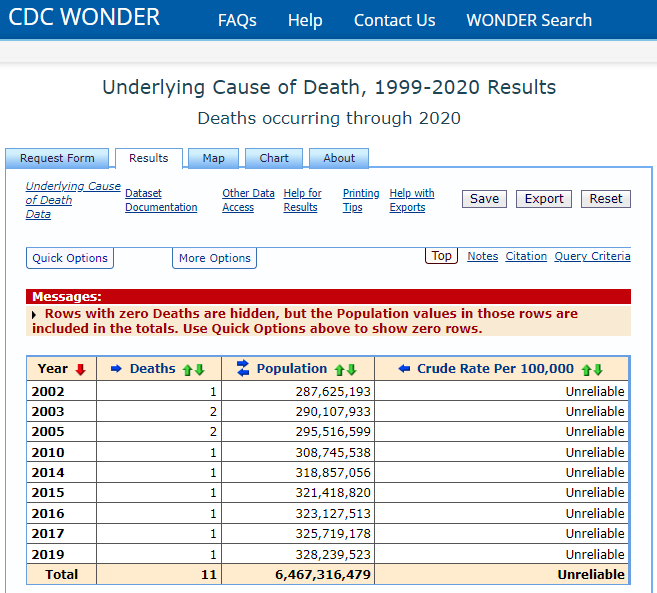Open Other Data Access link
The image size is (657, 593).
(248, 200)
